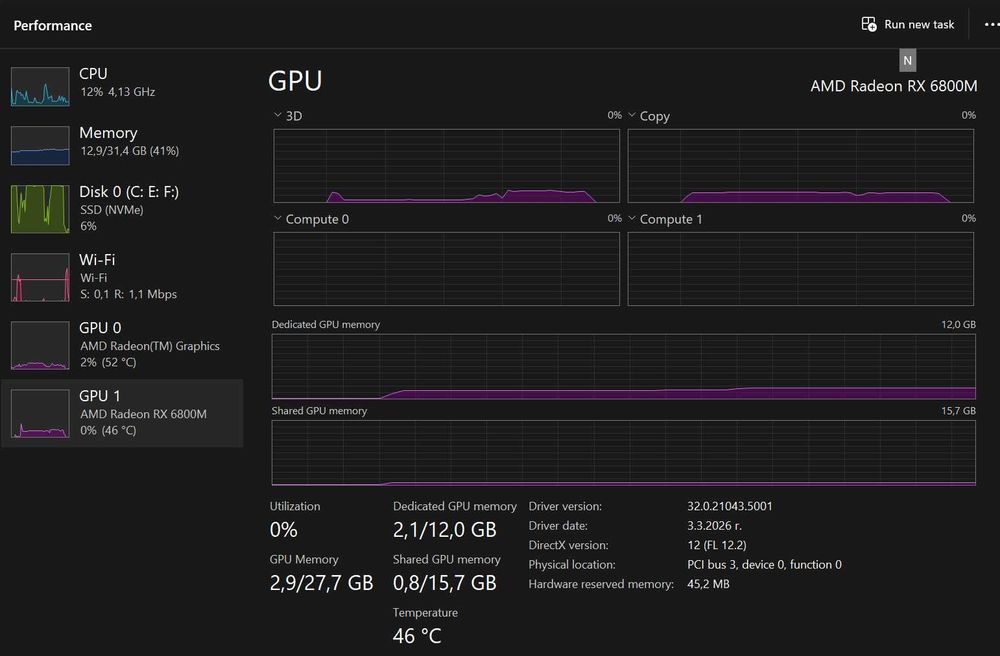The height and width of the screenshot is (656, 1000).
Task: Click the 12,9/31,4 GB (41%) memory reading
Action: click(x=129, y=151)
